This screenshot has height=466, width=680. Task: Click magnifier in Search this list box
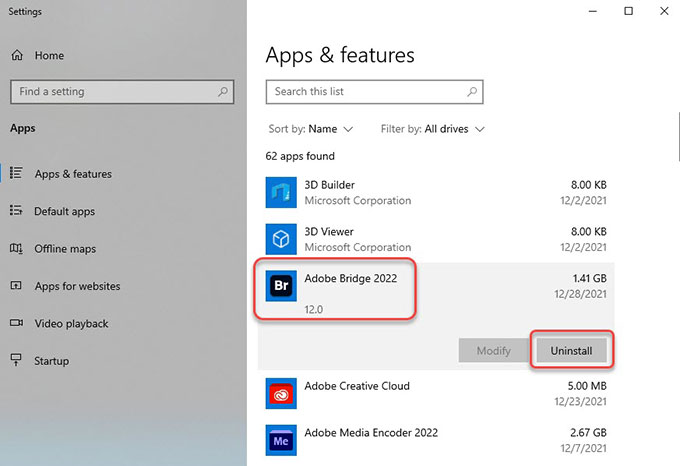(x=472, y=91)
